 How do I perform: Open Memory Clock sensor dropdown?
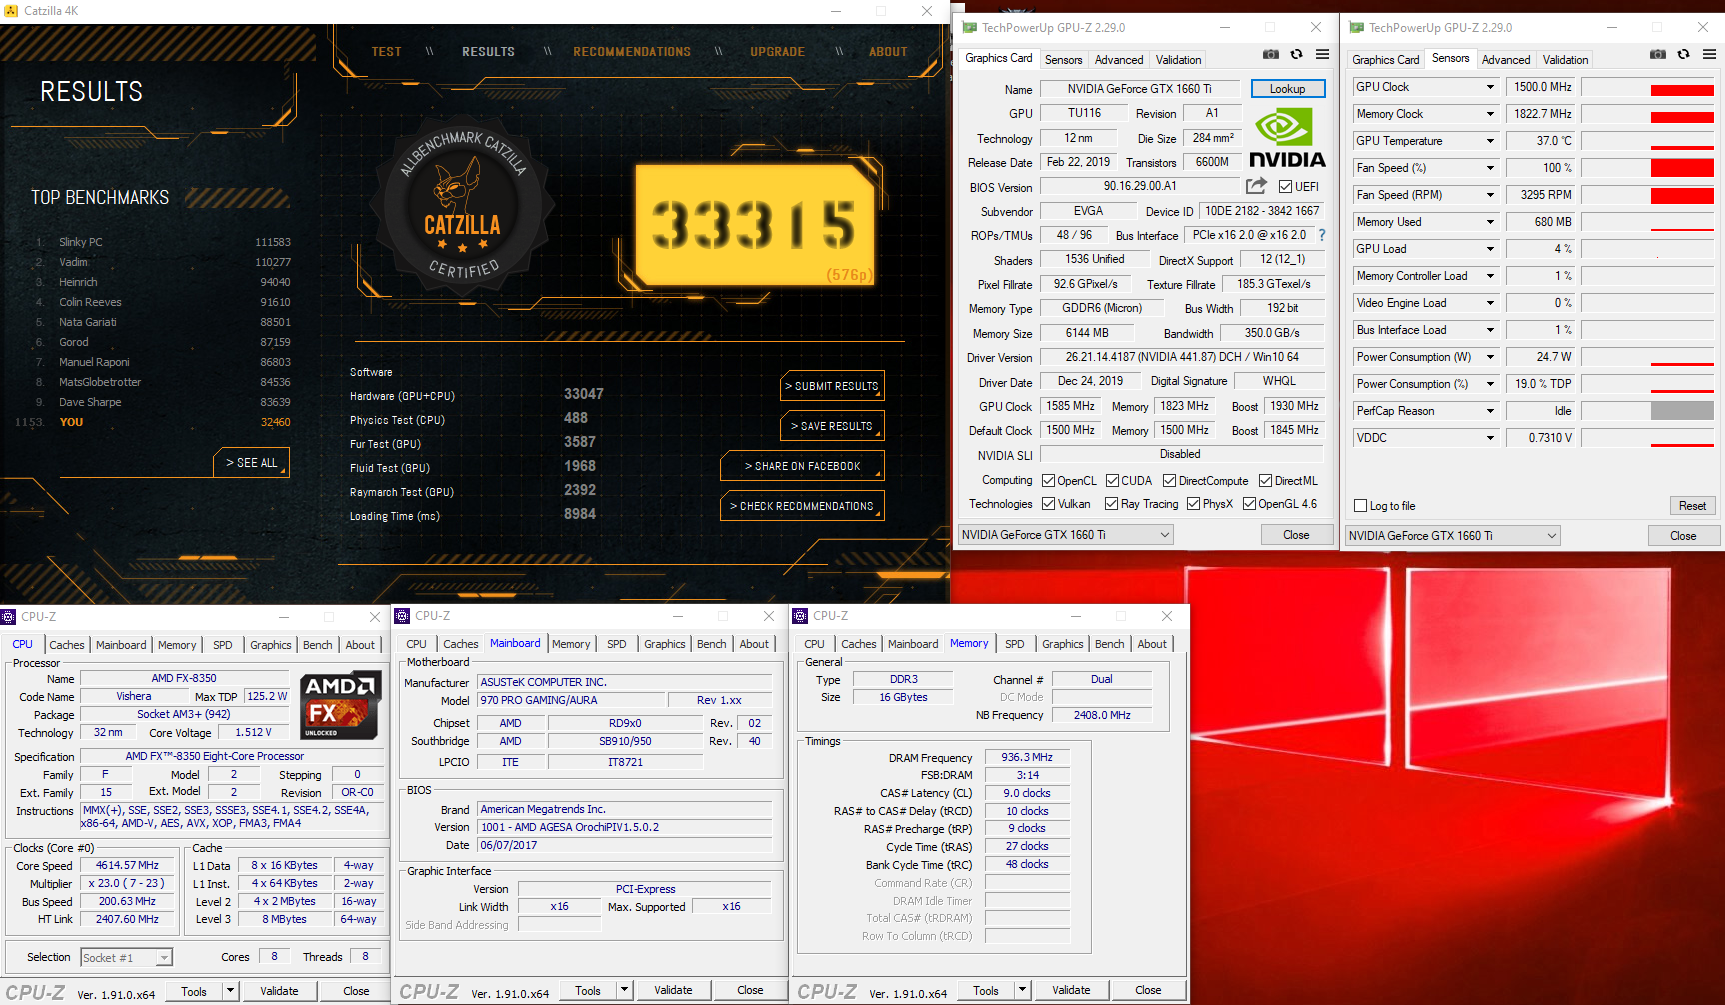[x=1490, y=114]
